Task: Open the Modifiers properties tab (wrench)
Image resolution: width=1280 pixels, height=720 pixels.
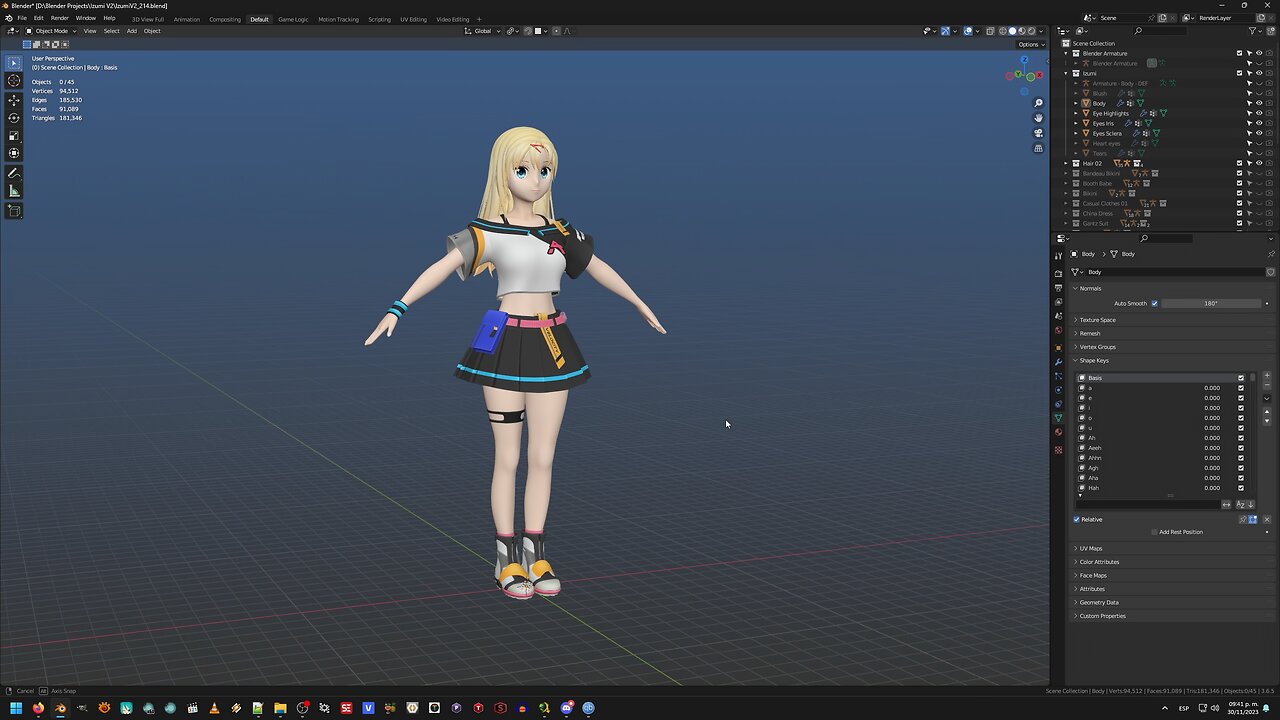Action: 1059,362
